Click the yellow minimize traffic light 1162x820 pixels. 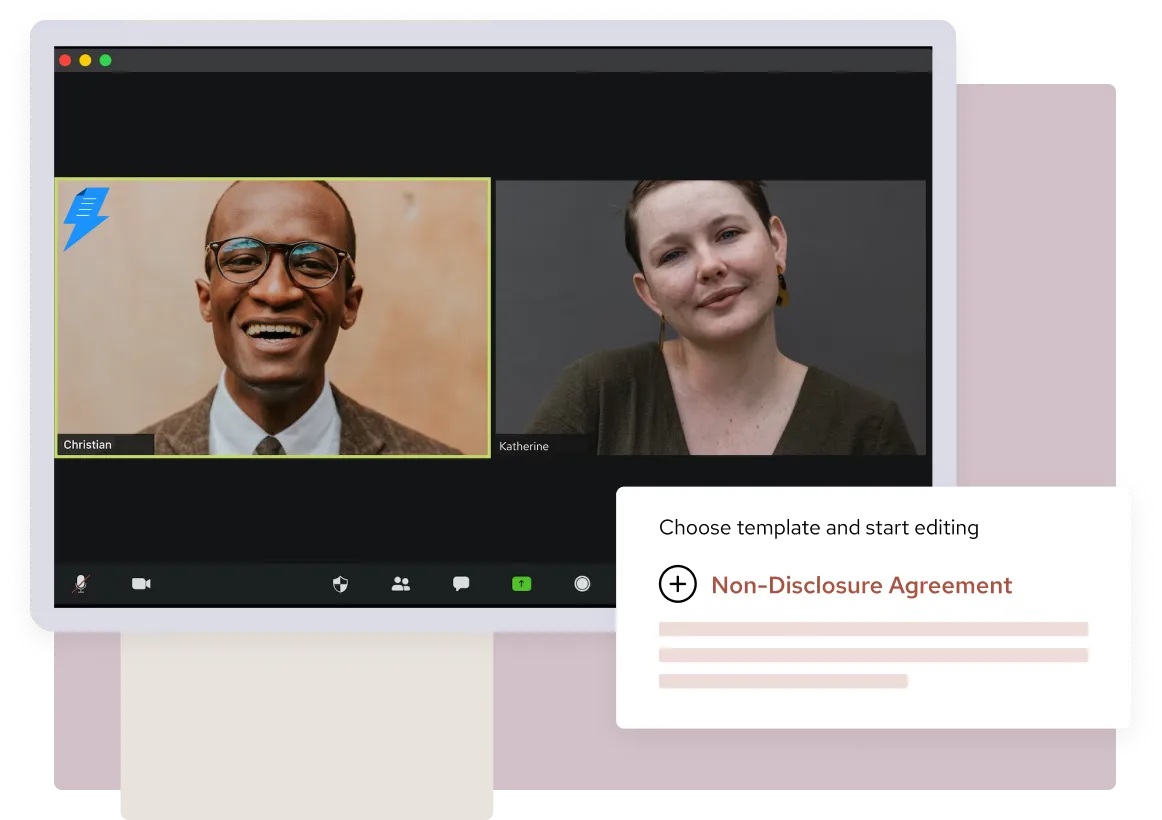click(83, 60)
